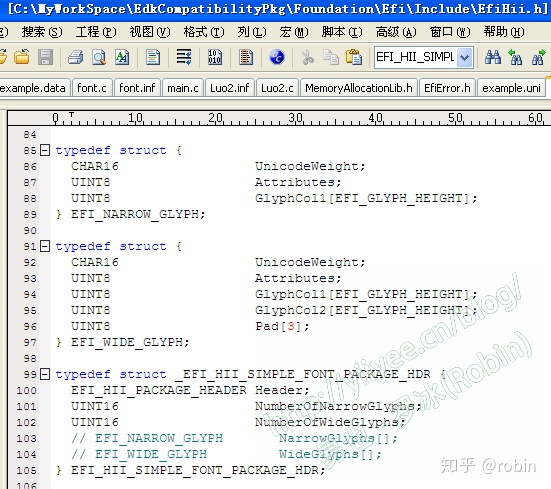Click column 30 on the ruler
Screen dimensions: 551x489
coord(296,118)
